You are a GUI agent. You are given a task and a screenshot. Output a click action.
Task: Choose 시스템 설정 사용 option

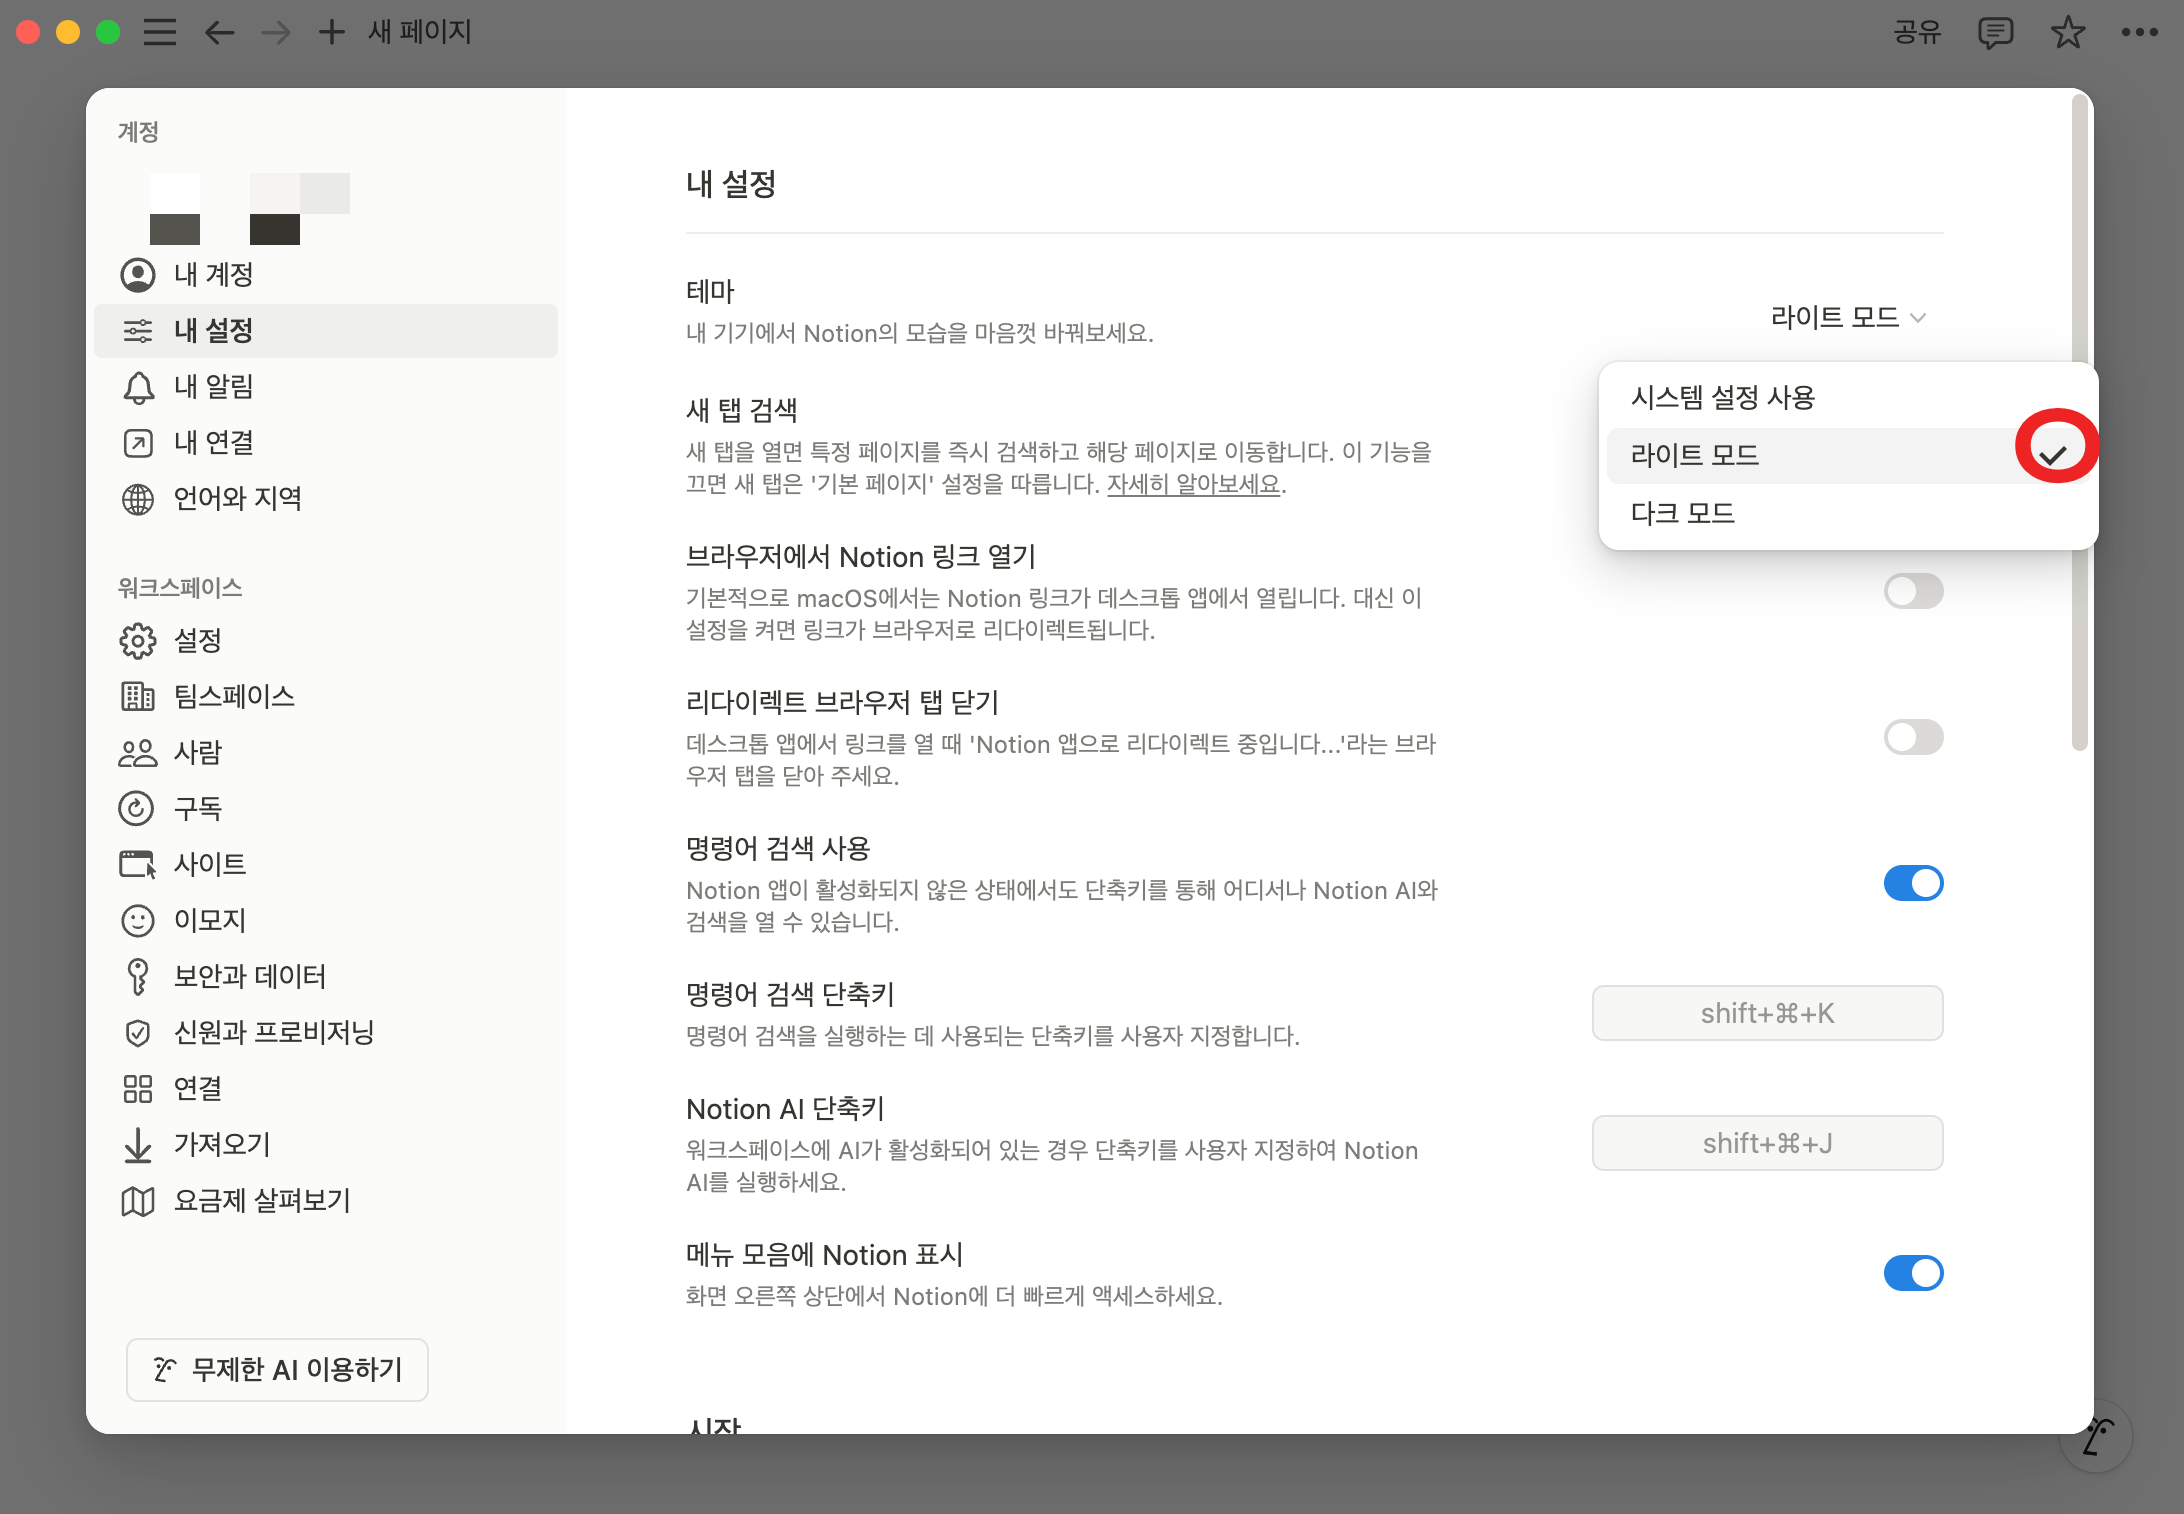(x=1723, y=398)
